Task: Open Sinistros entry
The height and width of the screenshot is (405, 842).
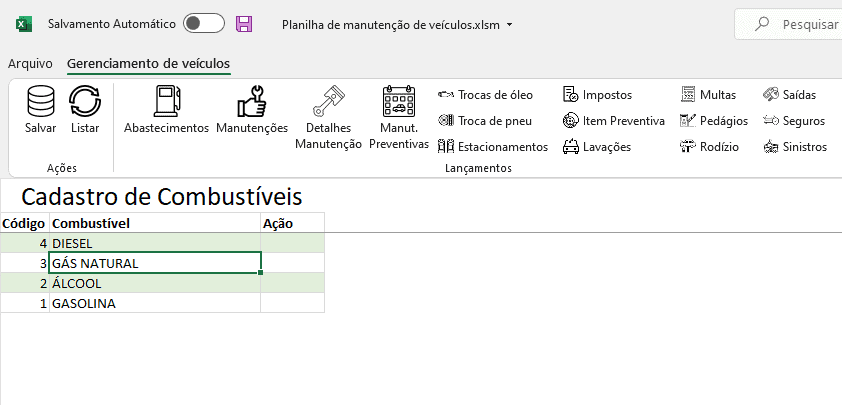Action: pyautogui.click(x=795, y=147)
